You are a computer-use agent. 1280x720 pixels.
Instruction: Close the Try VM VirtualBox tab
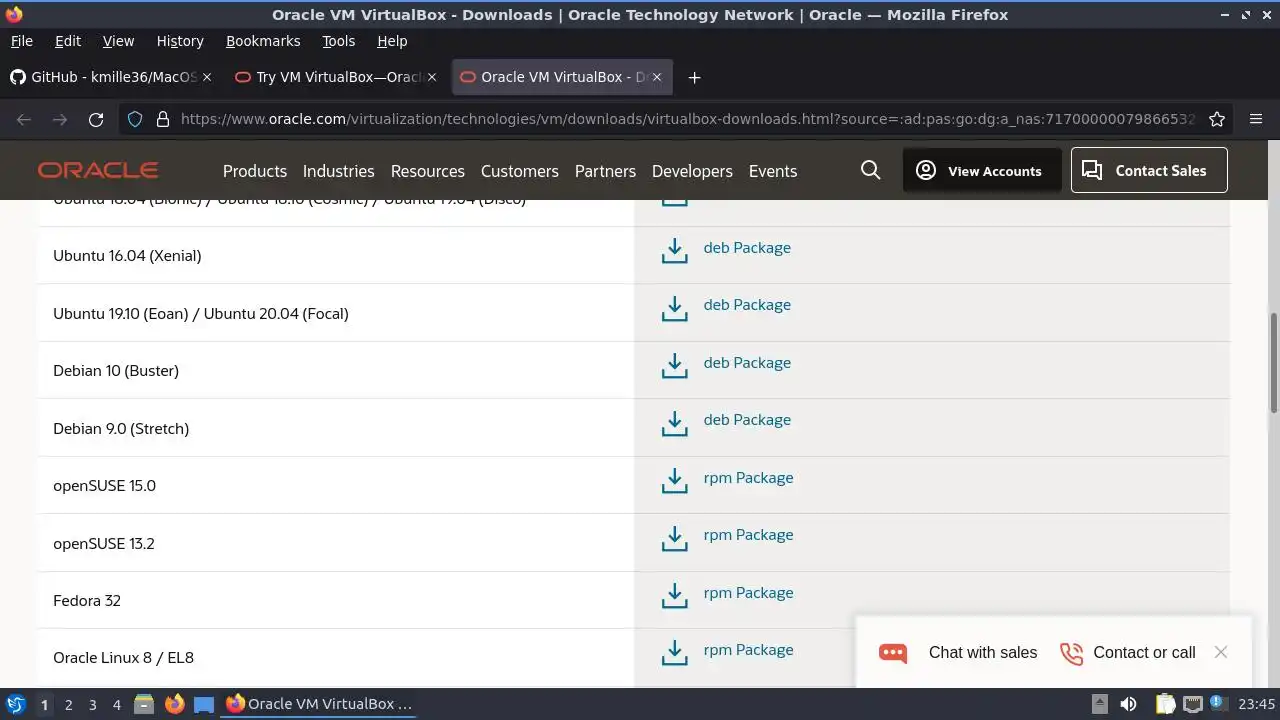pos(432,77)
